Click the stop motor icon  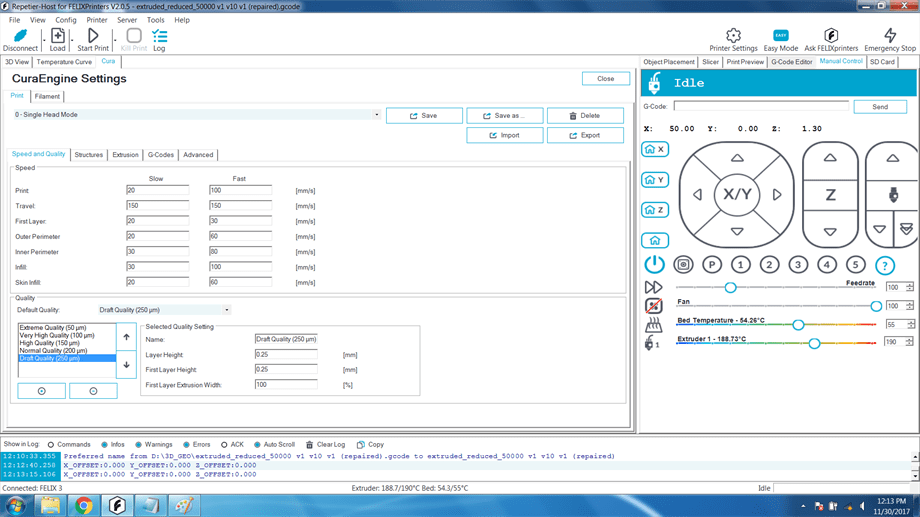click(x=683, y=265)
